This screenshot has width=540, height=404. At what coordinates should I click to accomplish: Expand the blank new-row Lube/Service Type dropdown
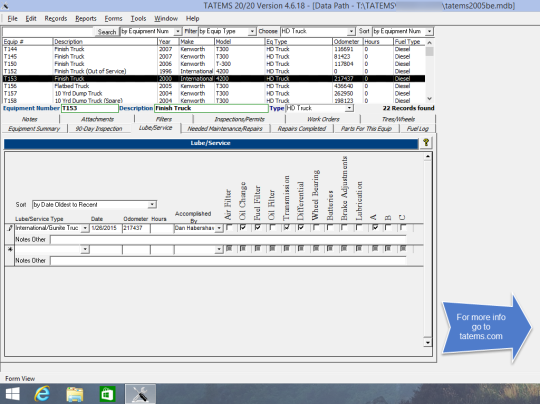[85, 249]
